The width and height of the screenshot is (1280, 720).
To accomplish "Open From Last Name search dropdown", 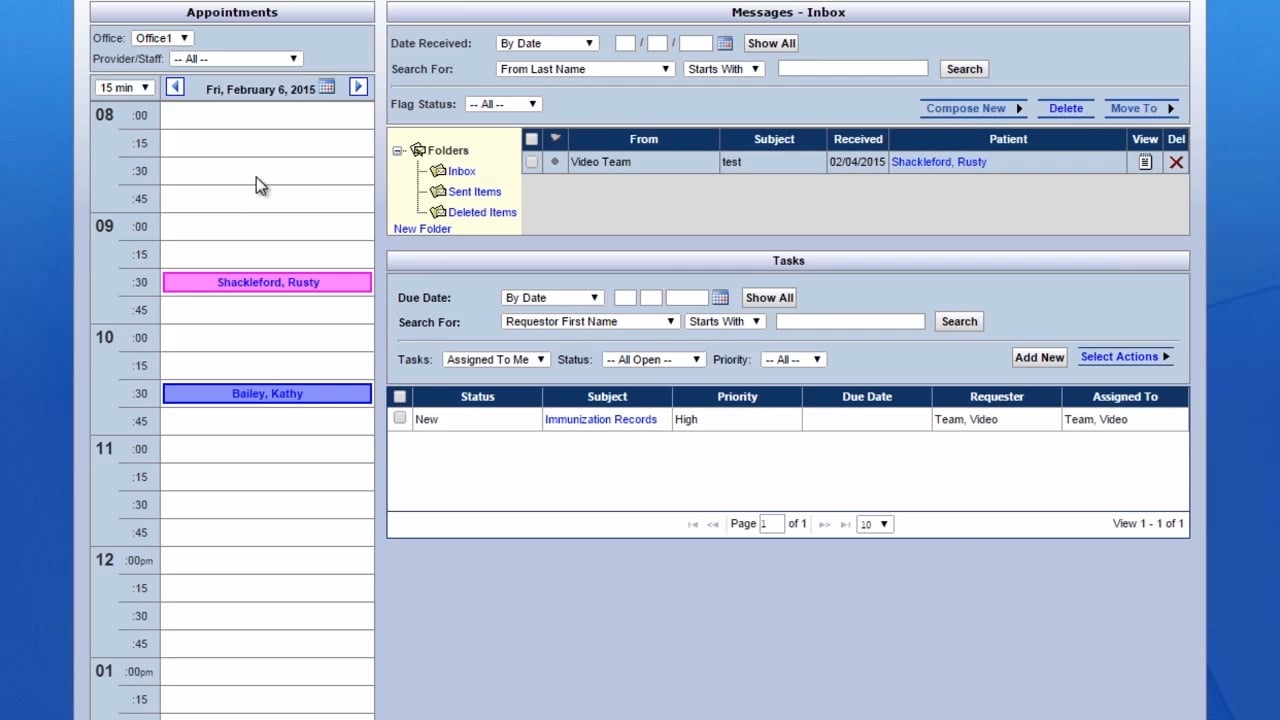I will 585,69.
